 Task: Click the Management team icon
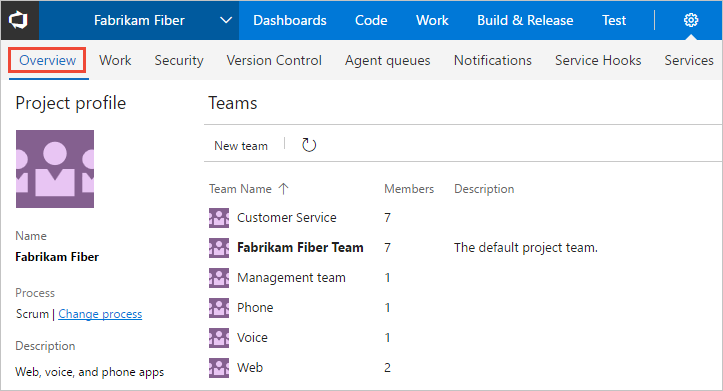219,278
